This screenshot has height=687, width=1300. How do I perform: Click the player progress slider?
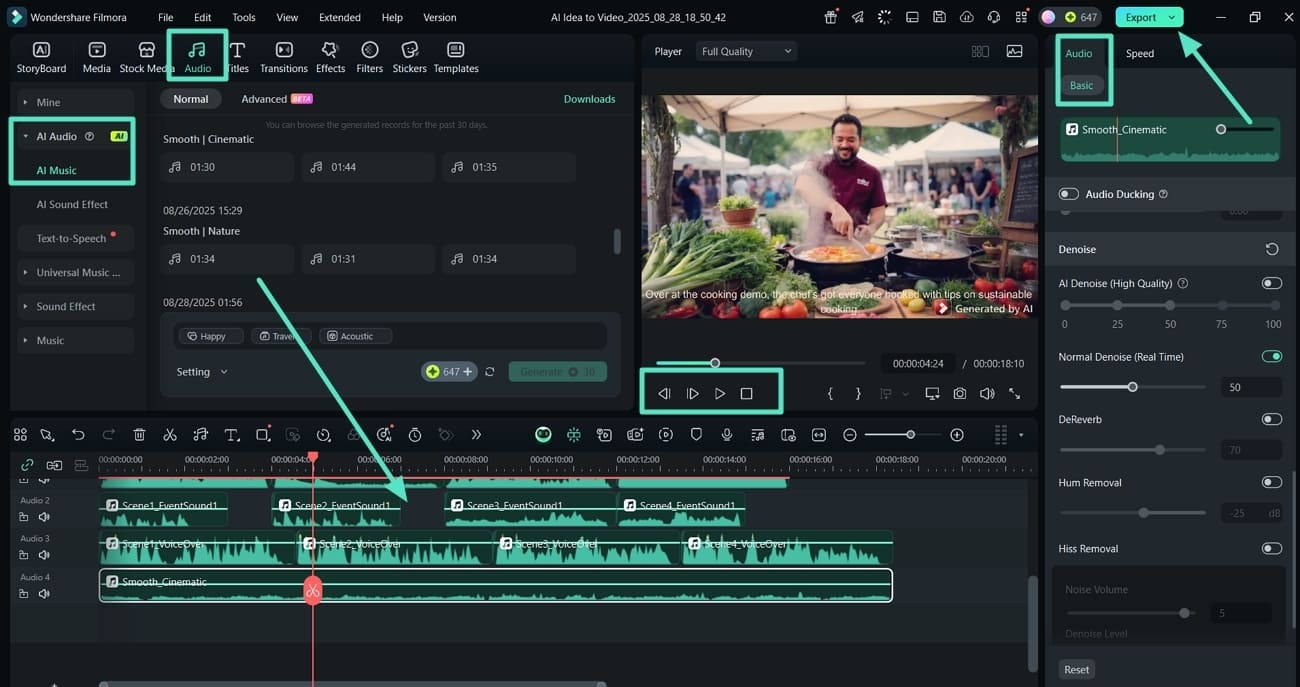point(760,363)
